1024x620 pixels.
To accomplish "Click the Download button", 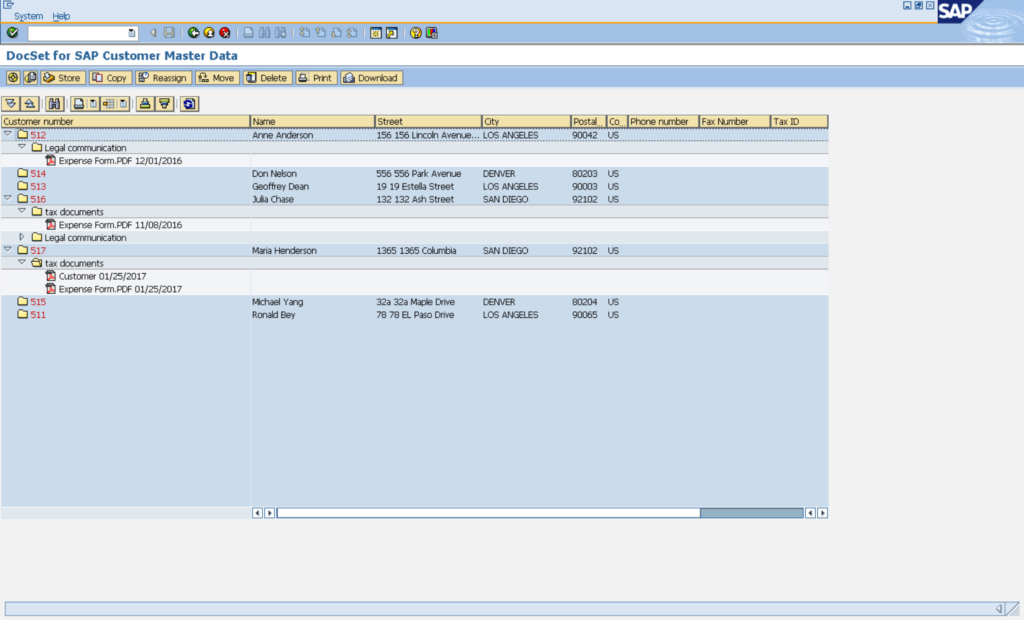I will pyautogui.click(x=370, y=78).
